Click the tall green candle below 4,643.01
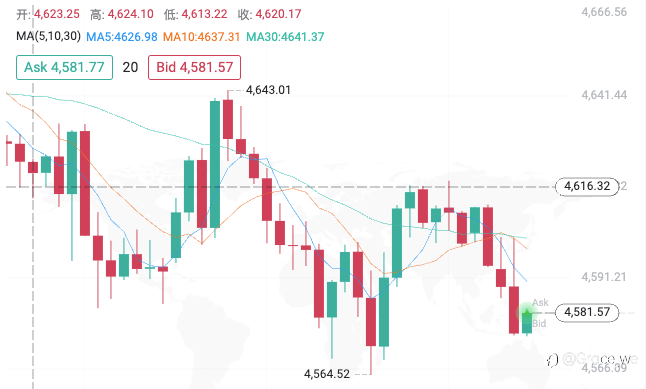646x389 pixels. tap(215, 164)
